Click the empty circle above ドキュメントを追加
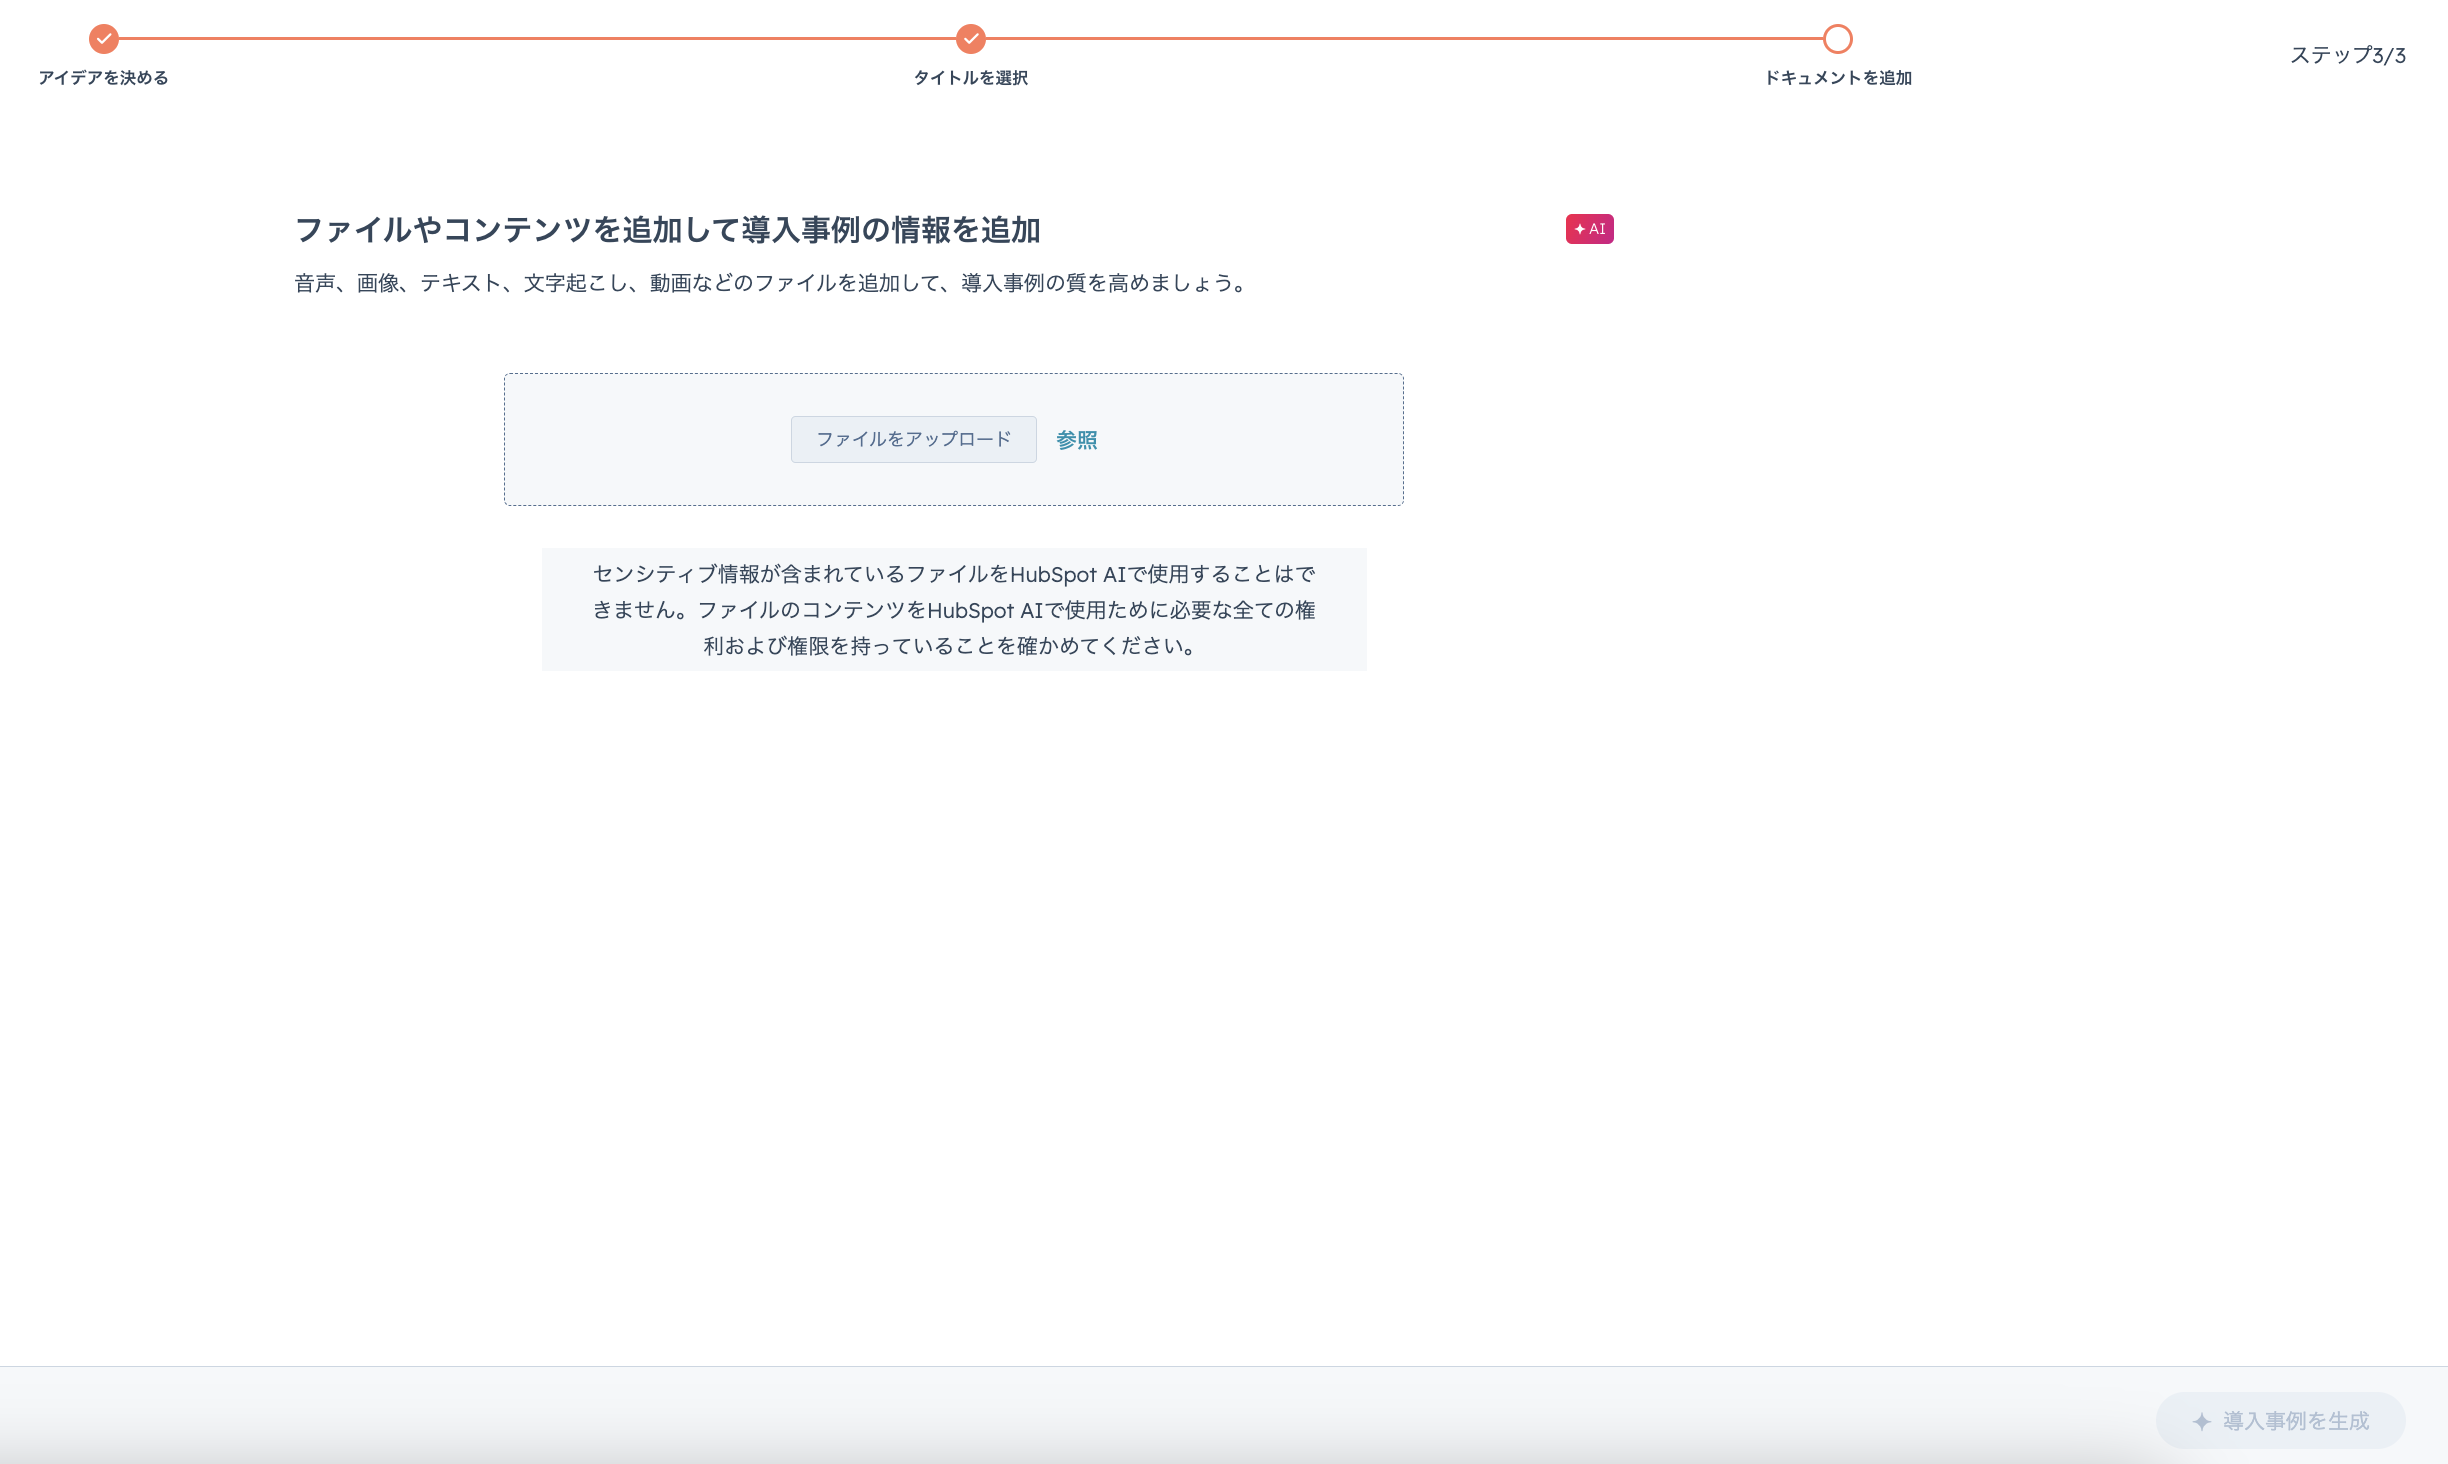The image size is (2448, 1464). click(1837, 39)
